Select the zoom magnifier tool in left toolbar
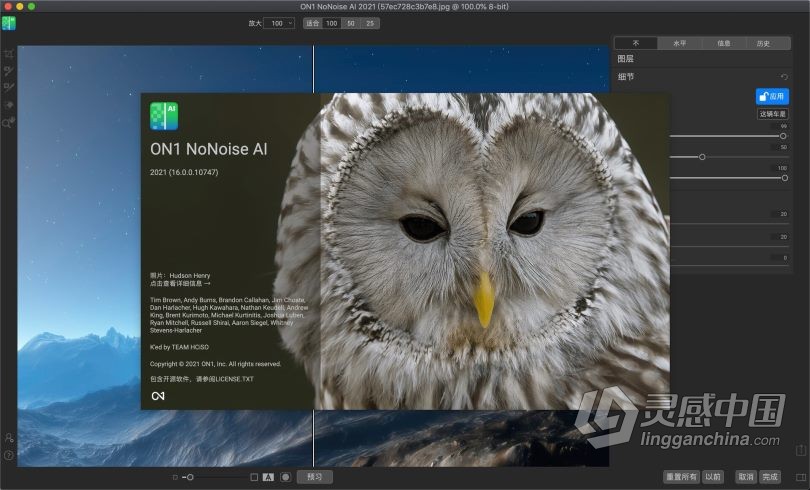Viewport: 810px width, 490px height. click(9, 122)
